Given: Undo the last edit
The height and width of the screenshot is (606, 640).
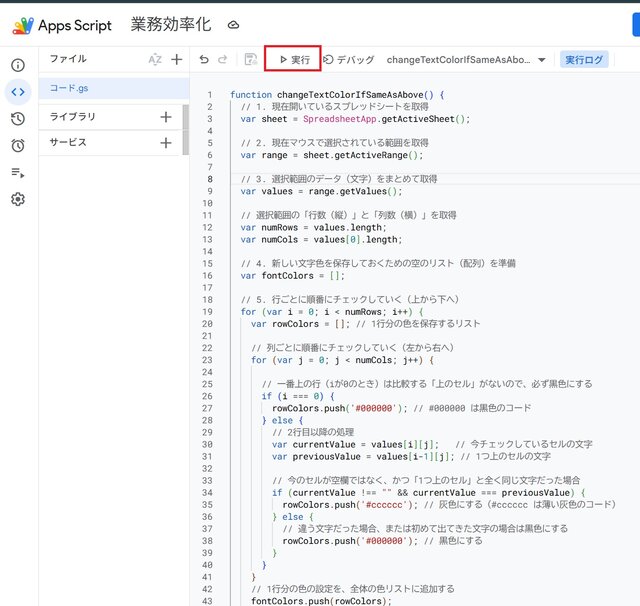Looking at the screenshot, I should pos(204,60).
